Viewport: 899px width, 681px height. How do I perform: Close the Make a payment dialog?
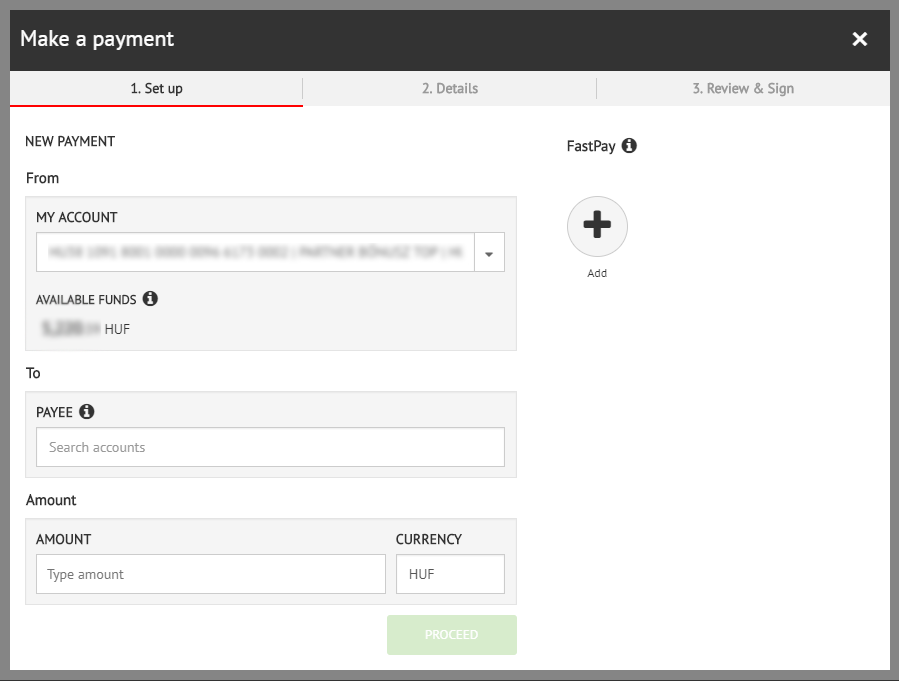click(859, 39)
